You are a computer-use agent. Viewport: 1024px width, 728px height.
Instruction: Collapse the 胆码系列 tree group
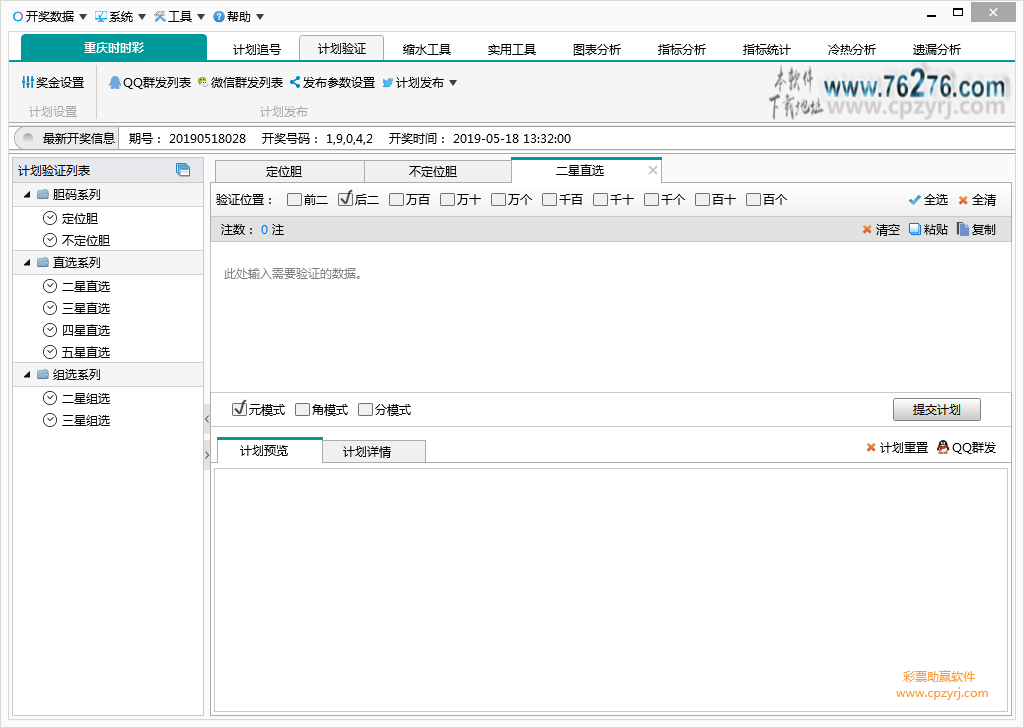[27, 195]
